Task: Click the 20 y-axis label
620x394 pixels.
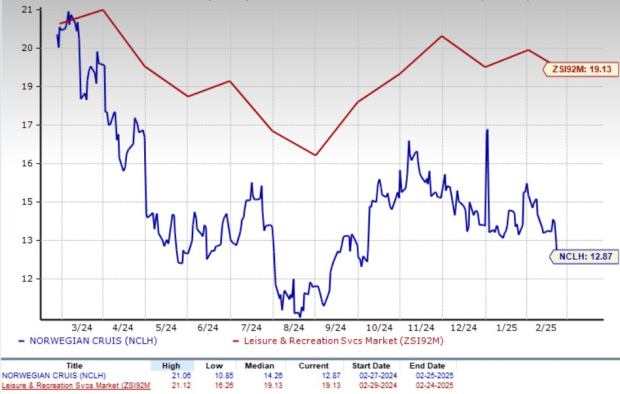Action: [26, 48]
